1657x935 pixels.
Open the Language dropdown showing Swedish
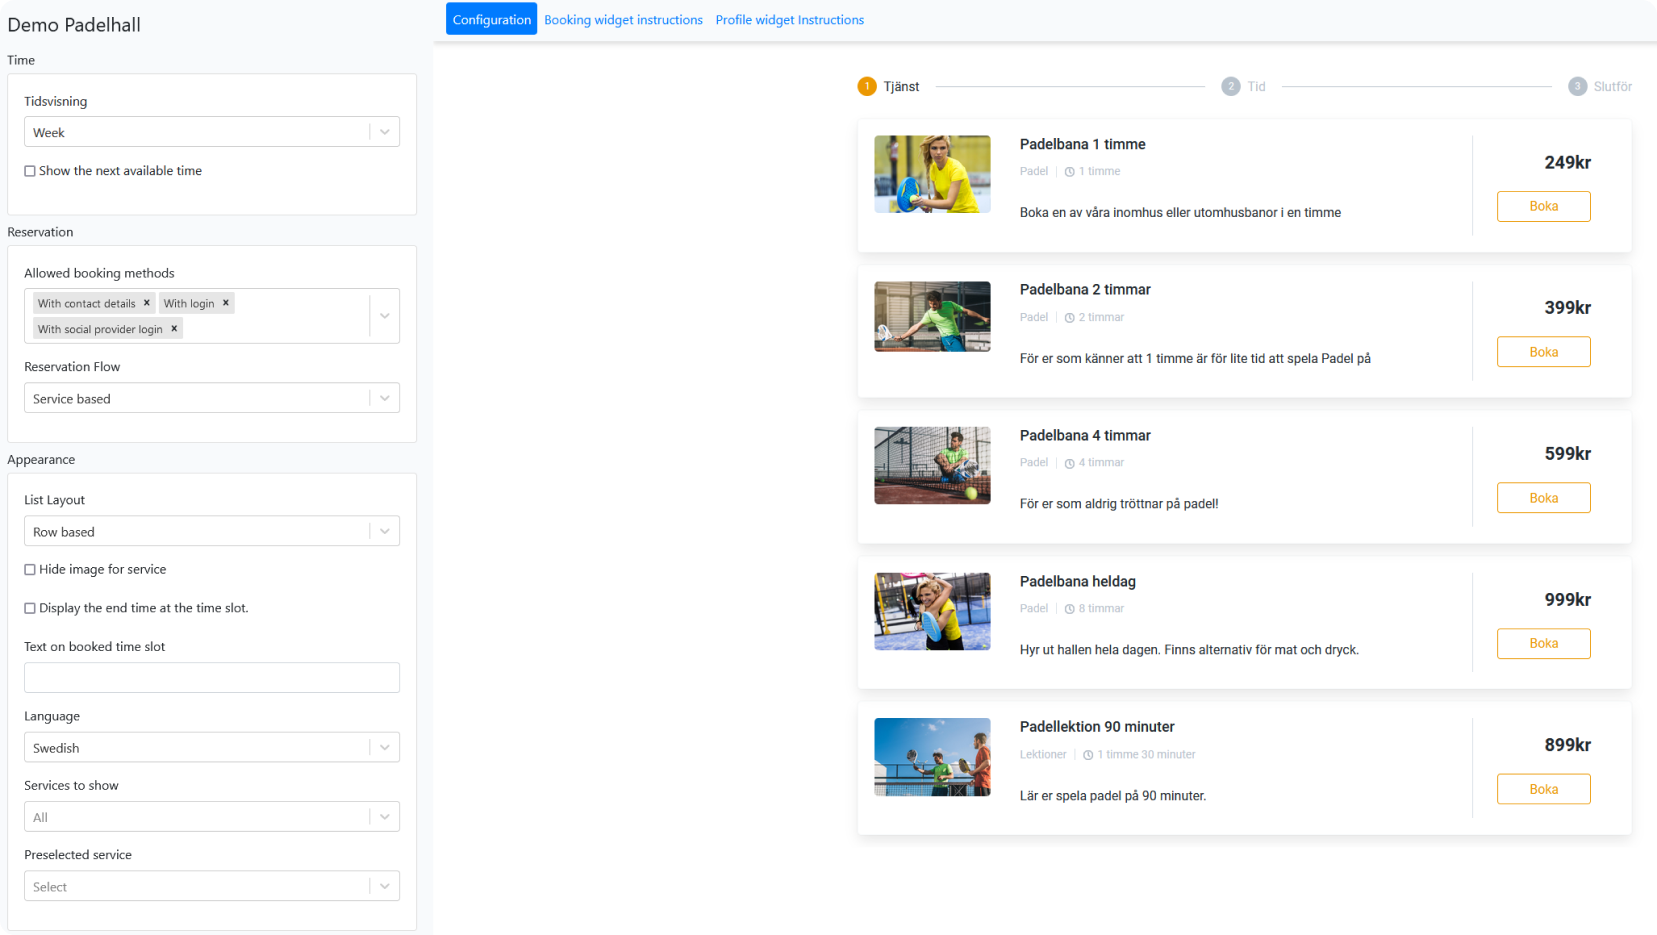pyautogui.click(x=212, y=747)
